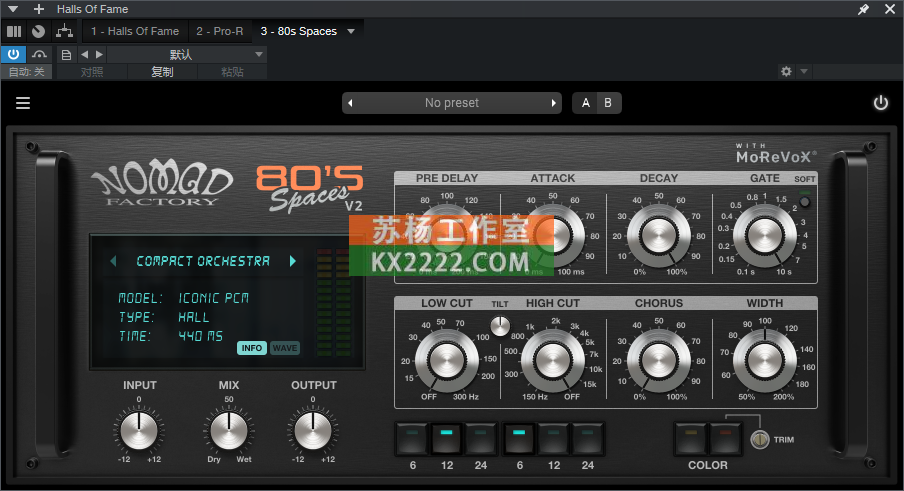Open the No preset selector
The image size is (904, 491).
point(452,103)
